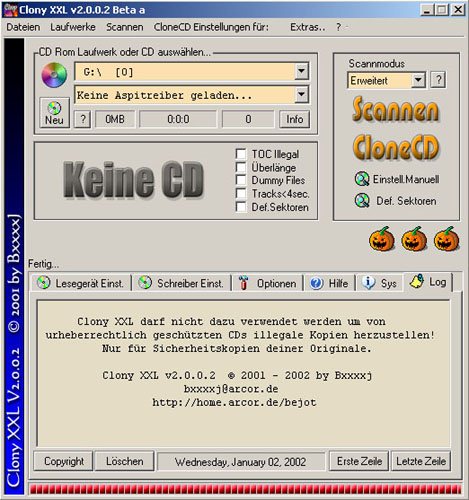Screen dimensions: 469x500
Task: Click the question mark beside Scannmodus
Action: coord(438,80)
